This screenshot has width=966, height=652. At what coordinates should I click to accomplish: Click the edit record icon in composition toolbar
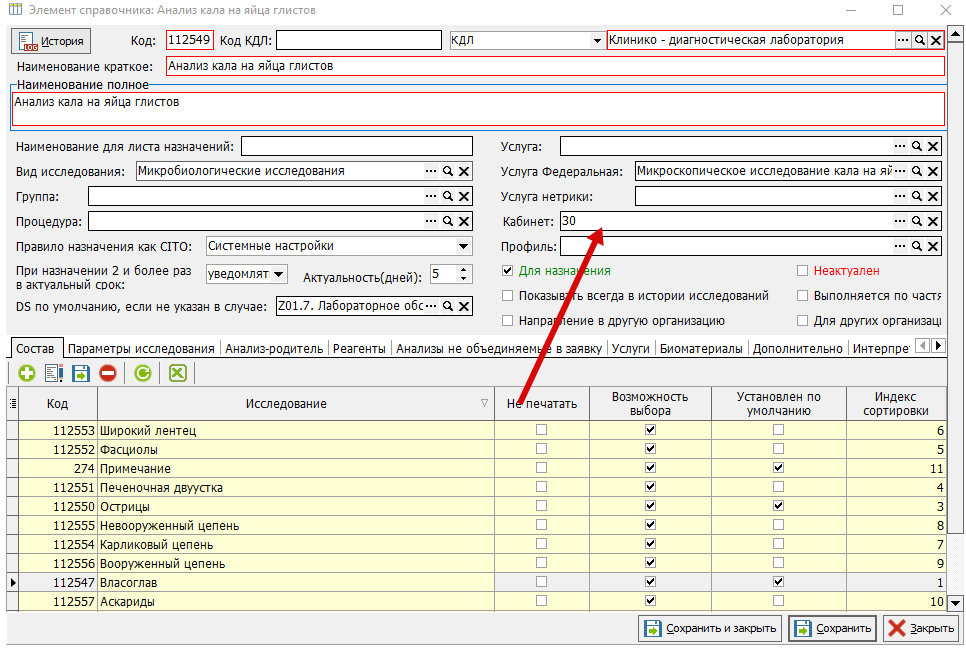click(54, 373)
